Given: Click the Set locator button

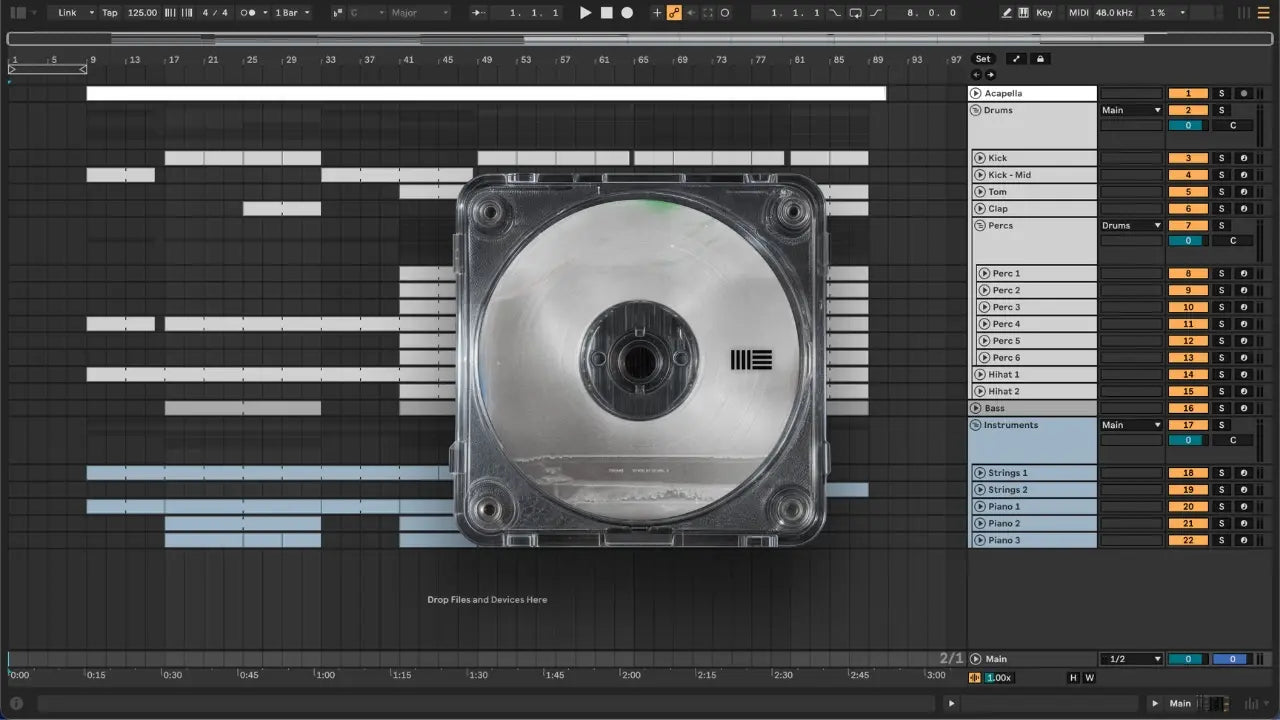Looking at the screenshot, I should (x=984, y=59).
